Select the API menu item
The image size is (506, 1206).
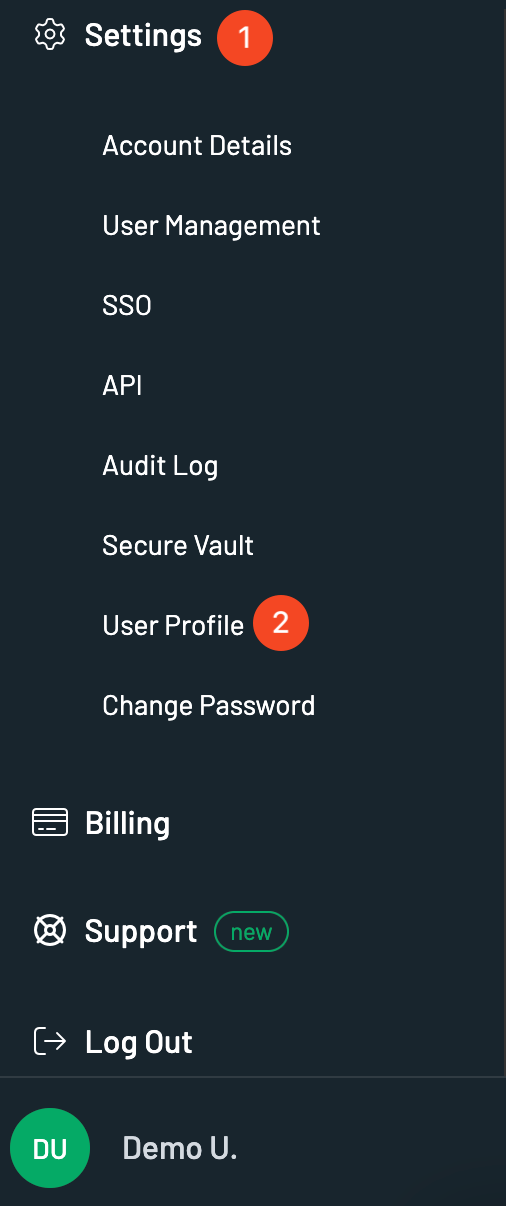click(x=122, y=386)
